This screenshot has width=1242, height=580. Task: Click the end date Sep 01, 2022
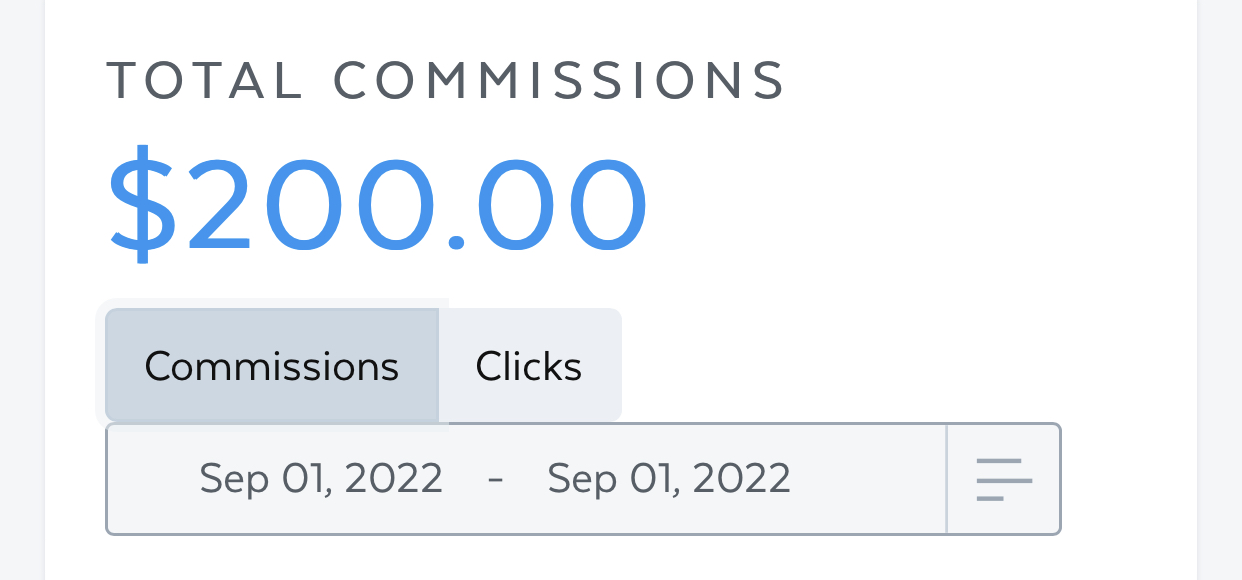tap(669, 479)
